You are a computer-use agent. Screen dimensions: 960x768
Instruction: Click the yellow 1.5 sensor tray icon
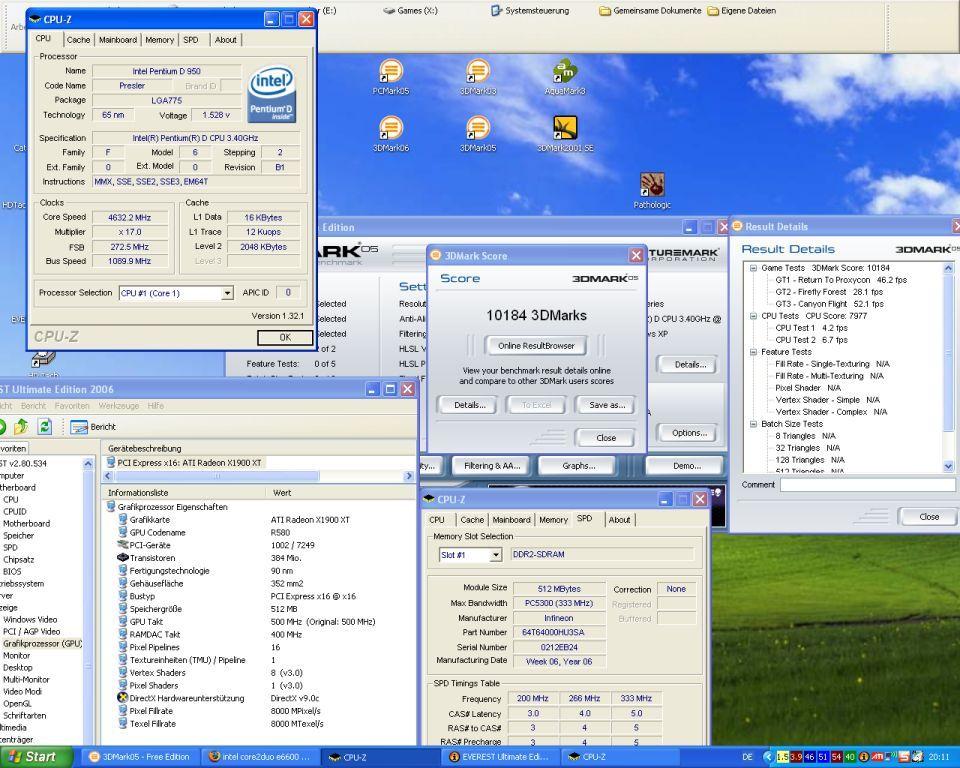782,757
